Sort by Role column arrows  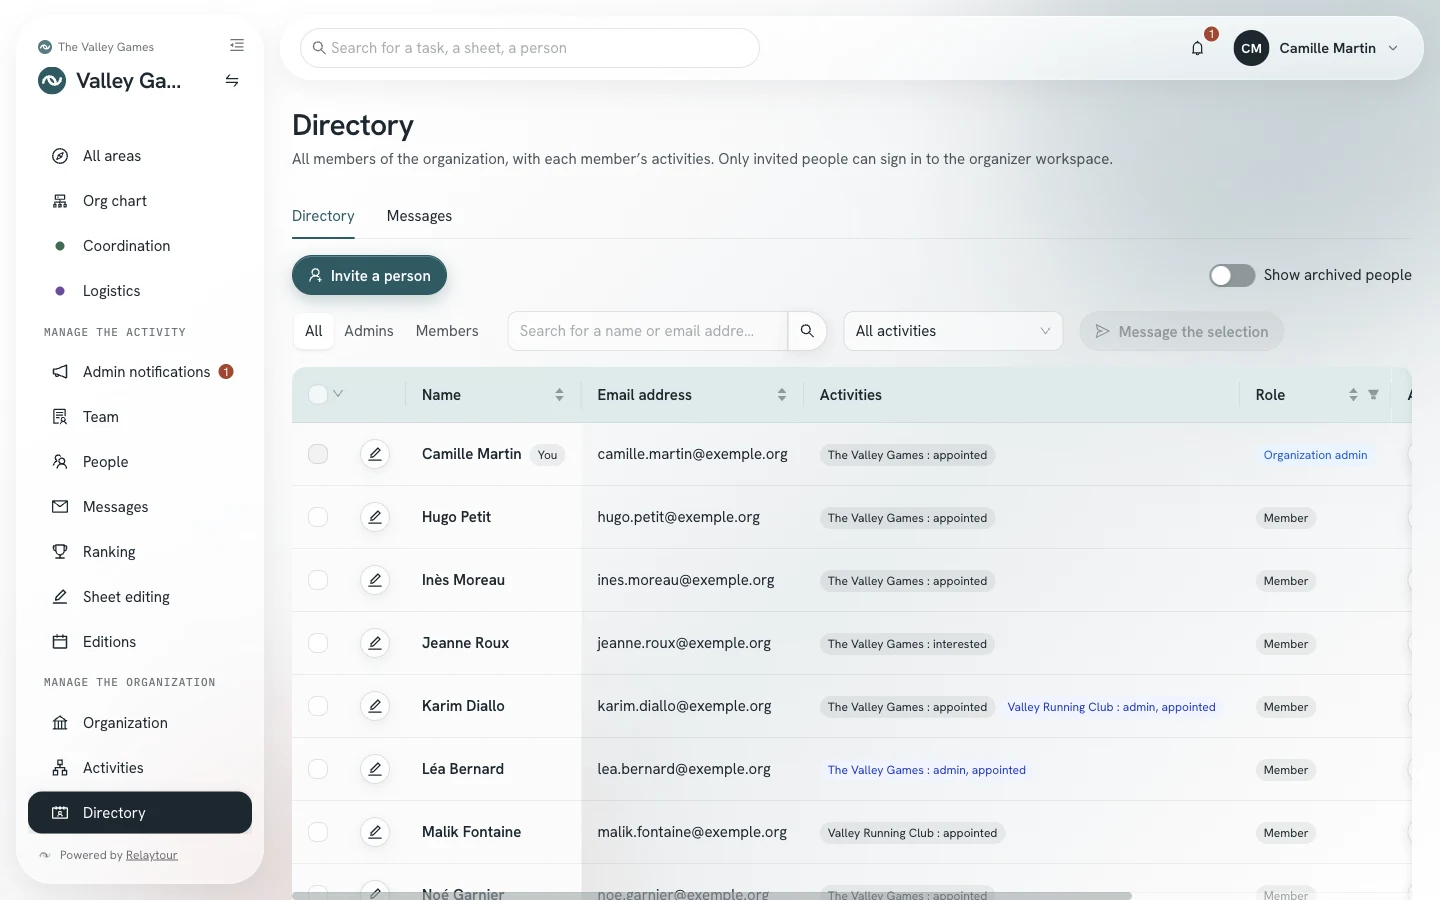pos(1353,395)
